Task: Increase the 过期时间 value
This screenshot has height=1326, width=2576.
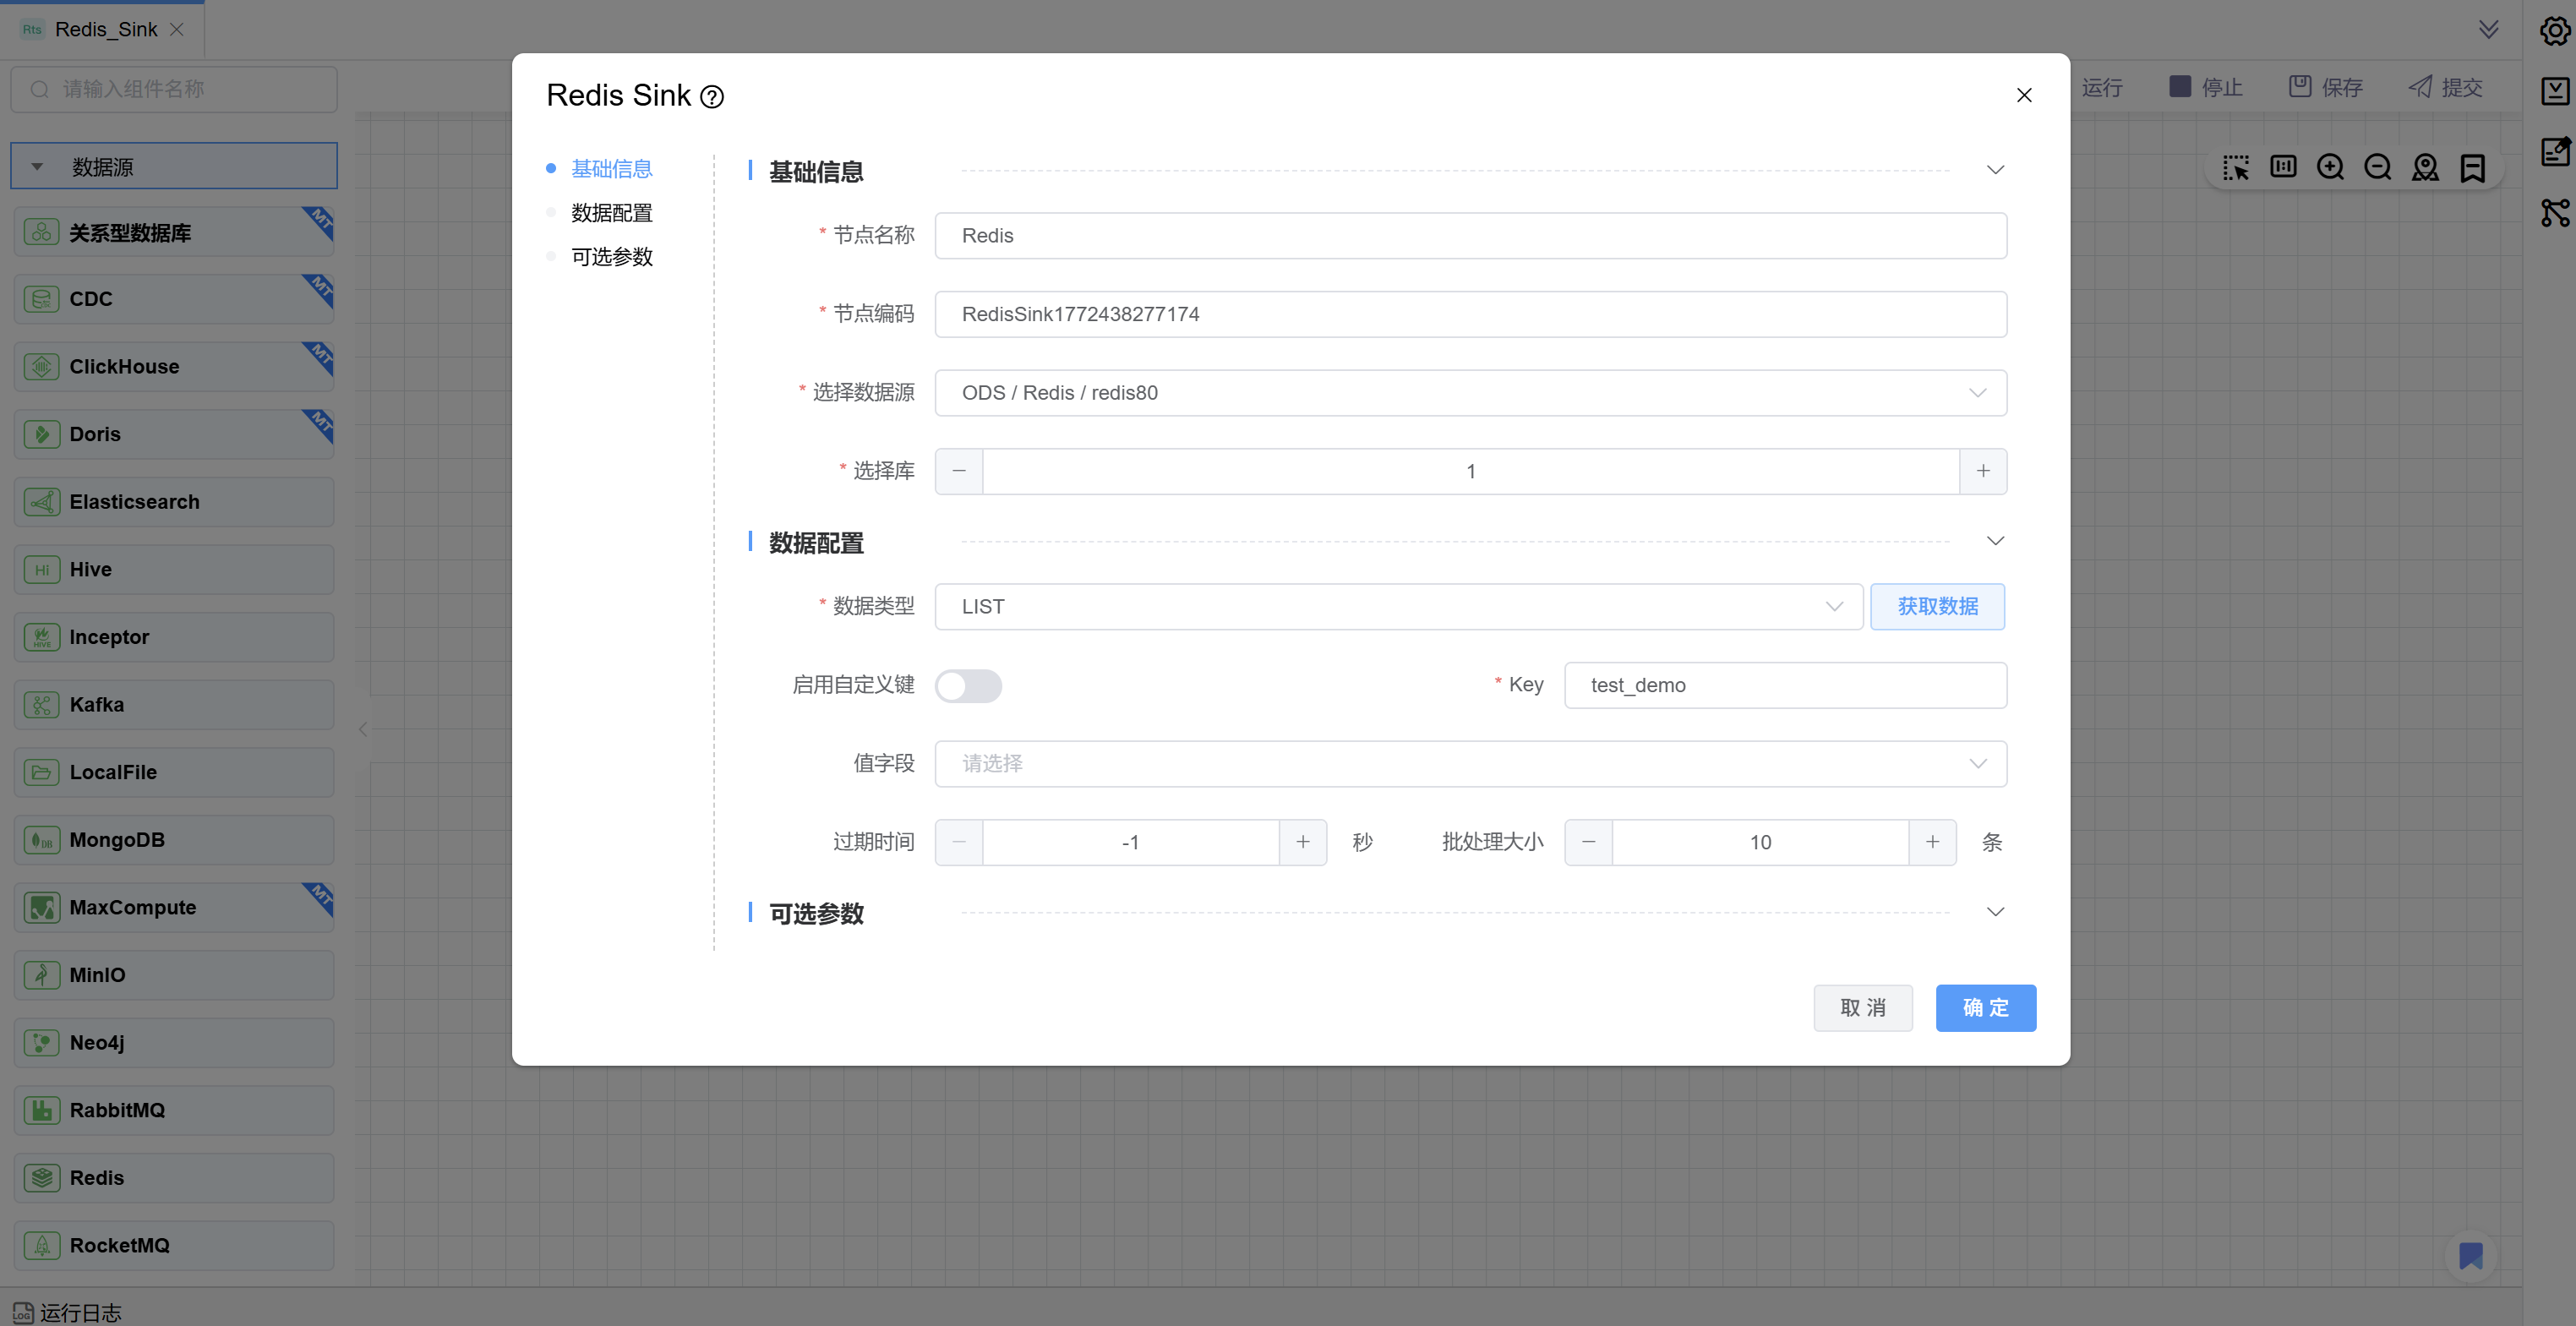Action: pyautogui.click(x=1302, y=842)
